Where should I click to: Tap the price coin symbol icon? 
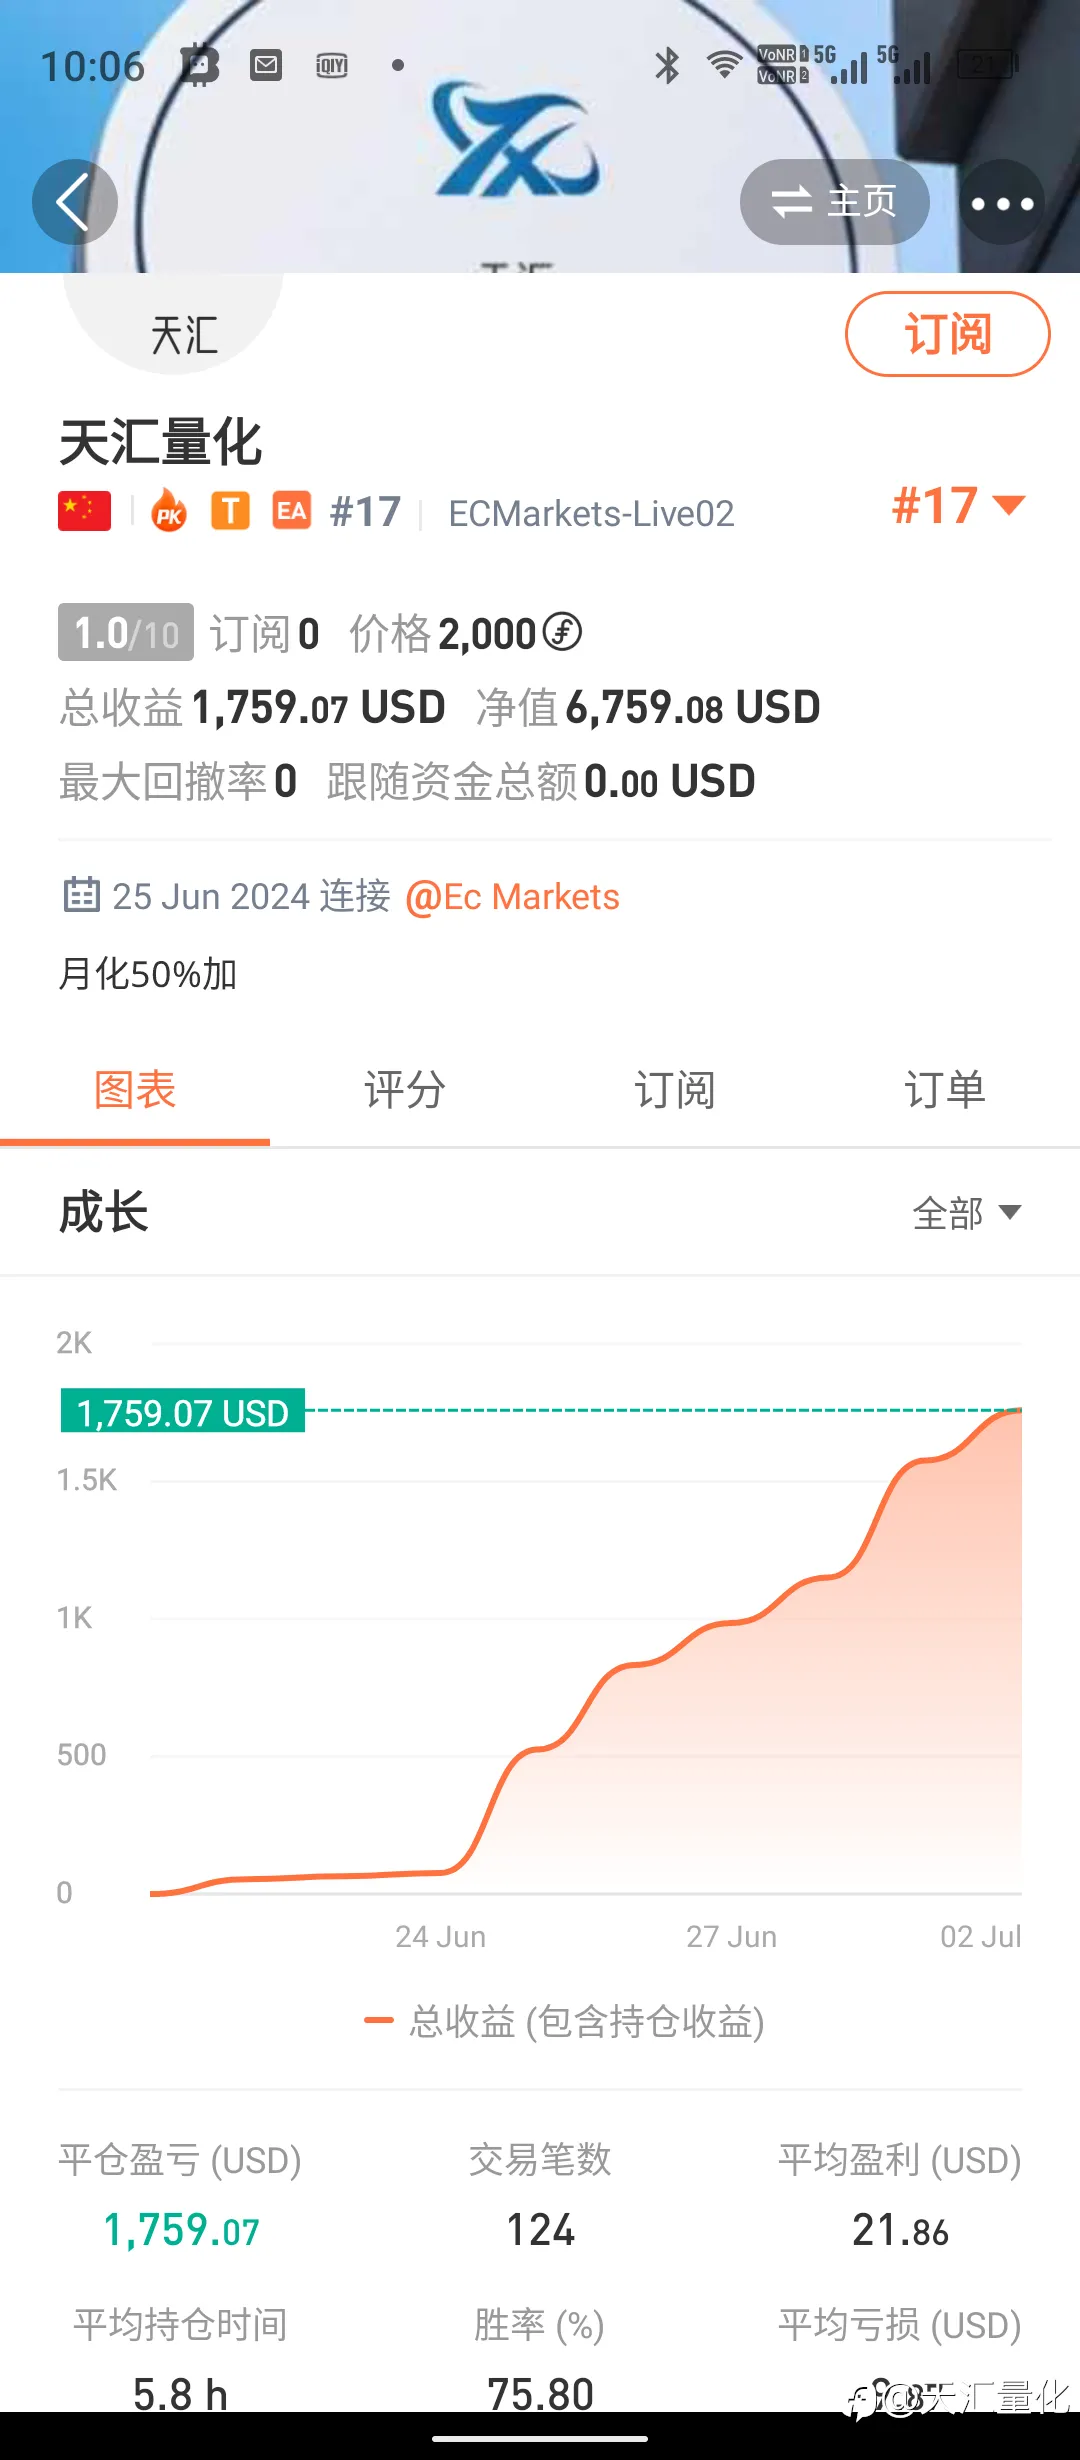562,632
